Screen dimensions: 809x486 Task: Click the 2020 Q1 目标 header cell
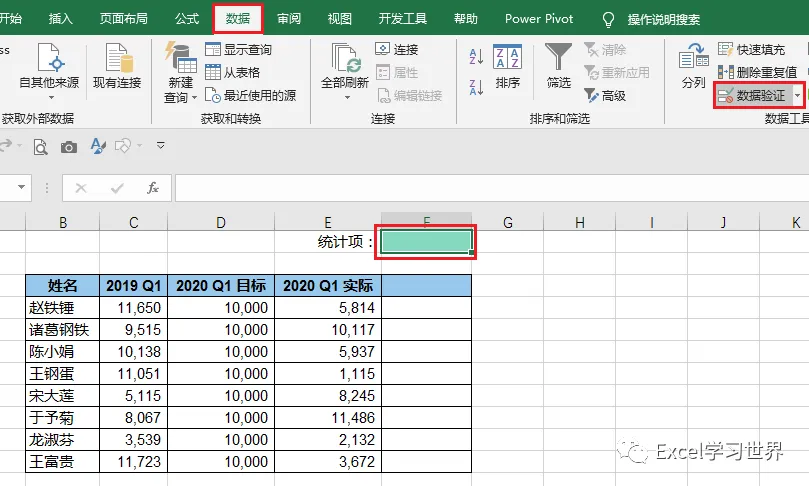221,285
